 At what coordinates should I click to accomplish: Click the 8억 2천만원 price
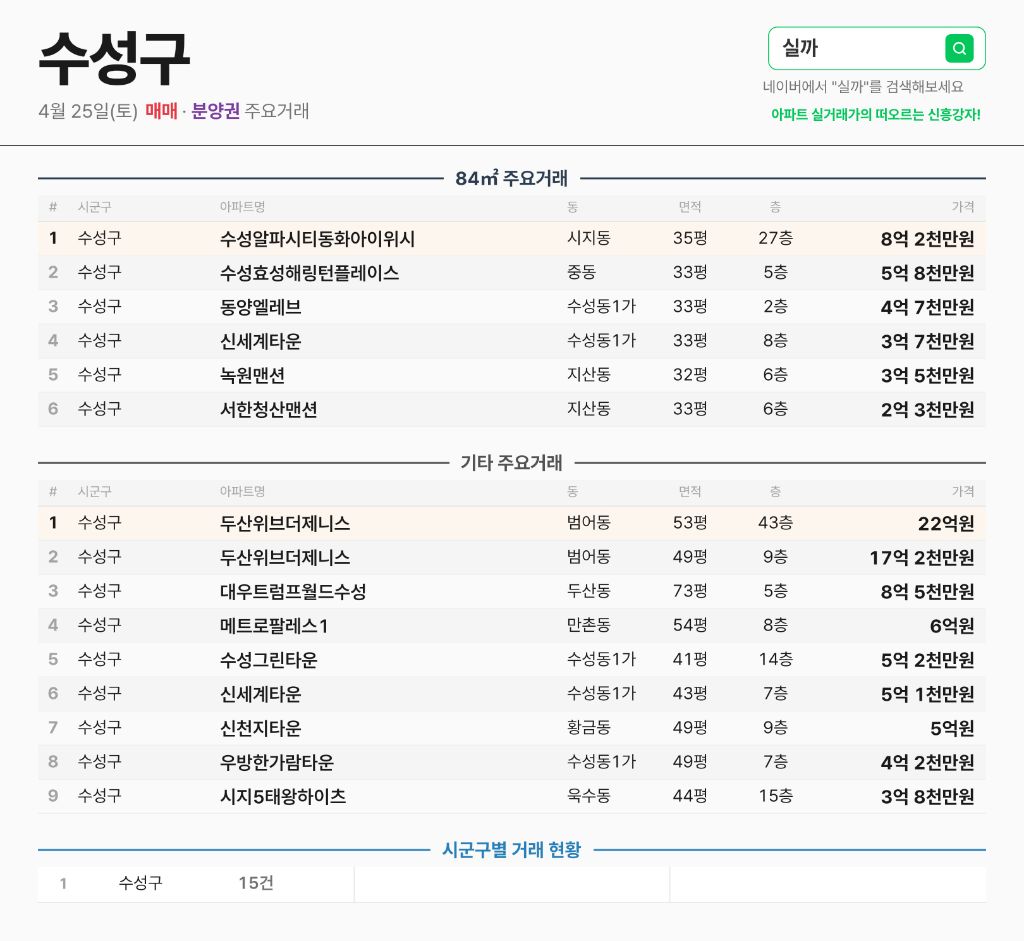click(927, 238)
